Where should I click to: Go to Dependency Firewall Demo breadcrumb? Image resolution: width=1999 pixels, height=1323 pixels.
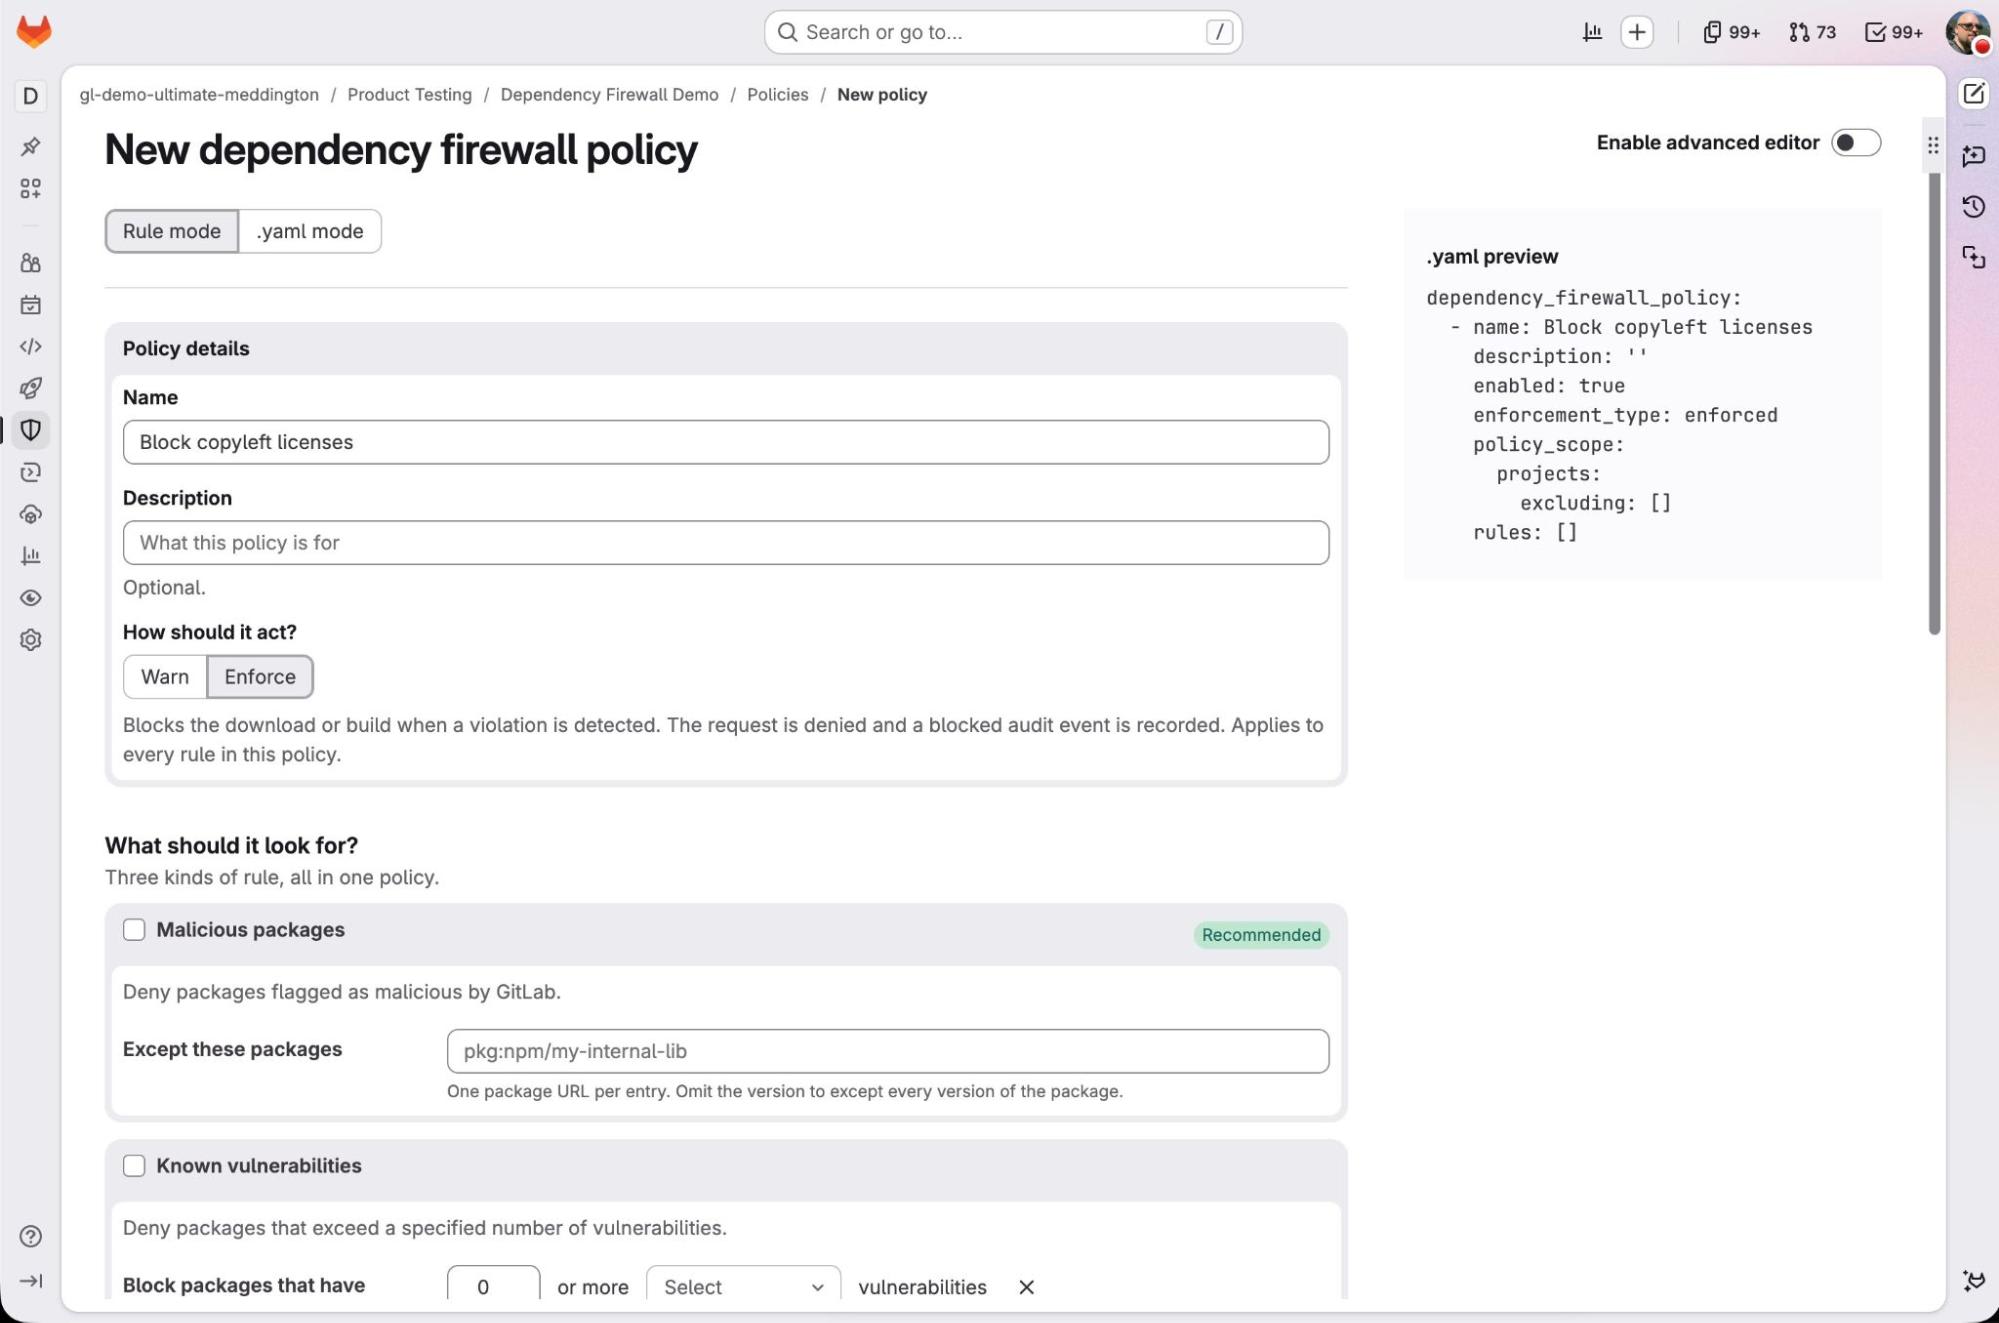pos(609,95)
